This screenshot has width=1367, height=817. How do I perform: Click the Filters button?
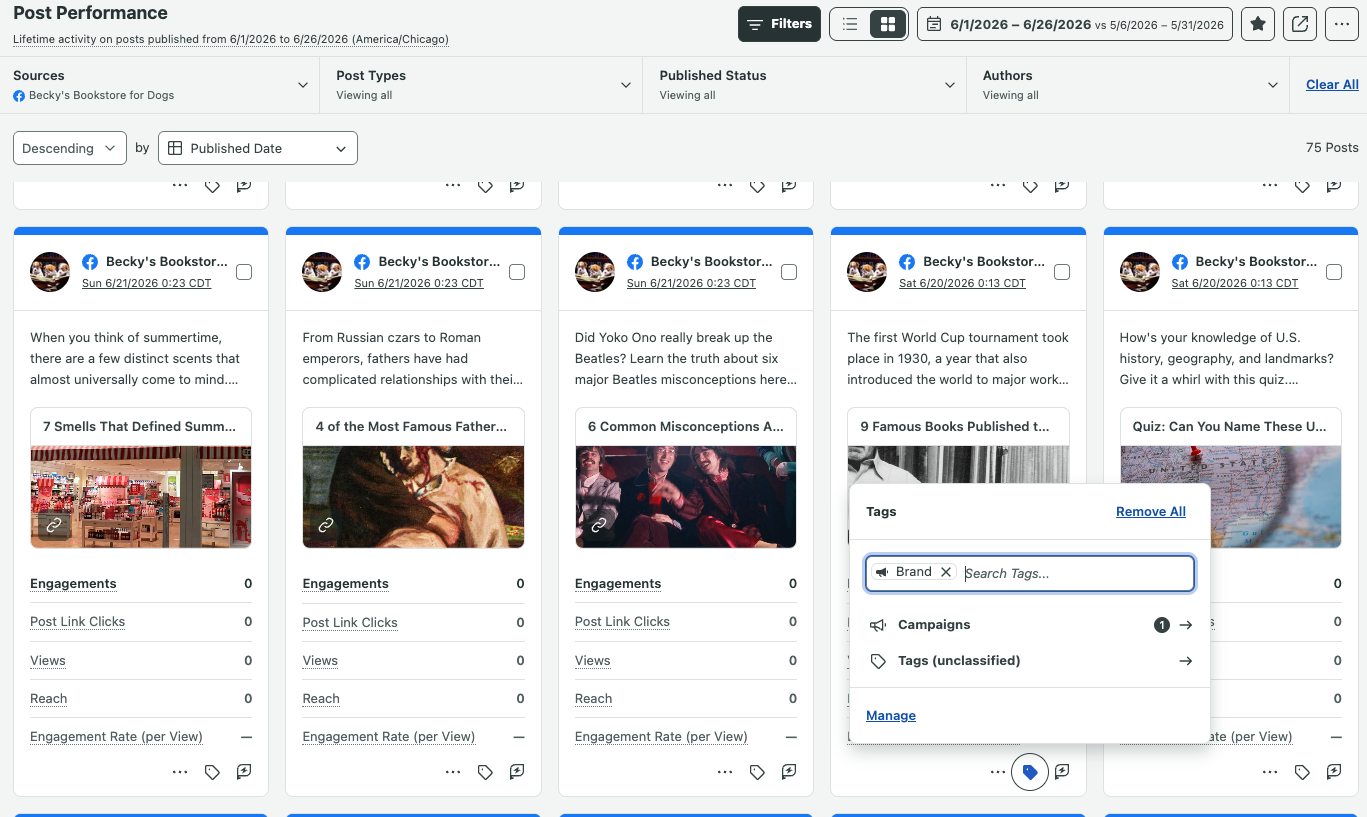(x=779, y=24)
